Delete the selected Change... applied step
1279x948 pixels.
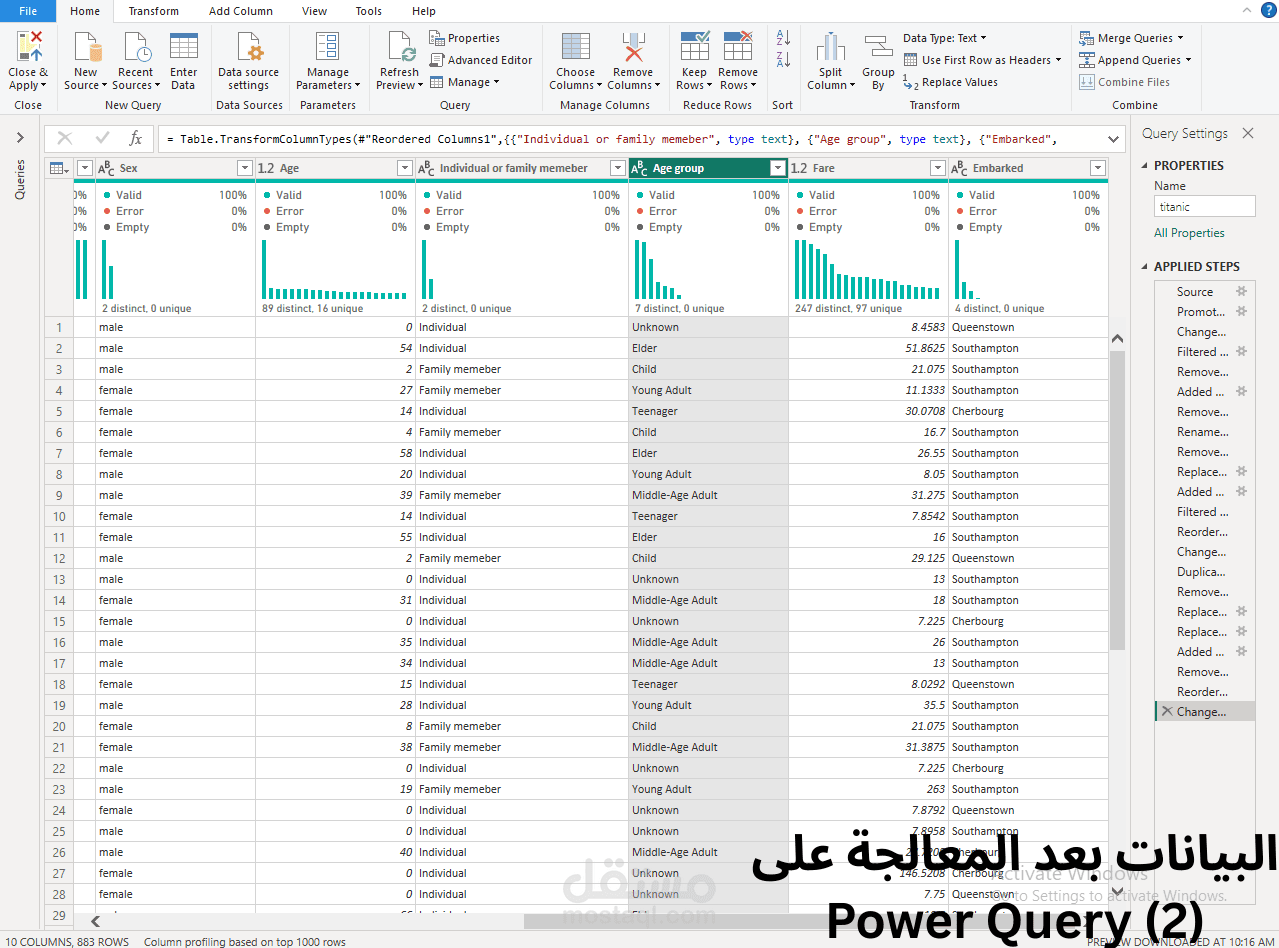tap(1166, 711)
